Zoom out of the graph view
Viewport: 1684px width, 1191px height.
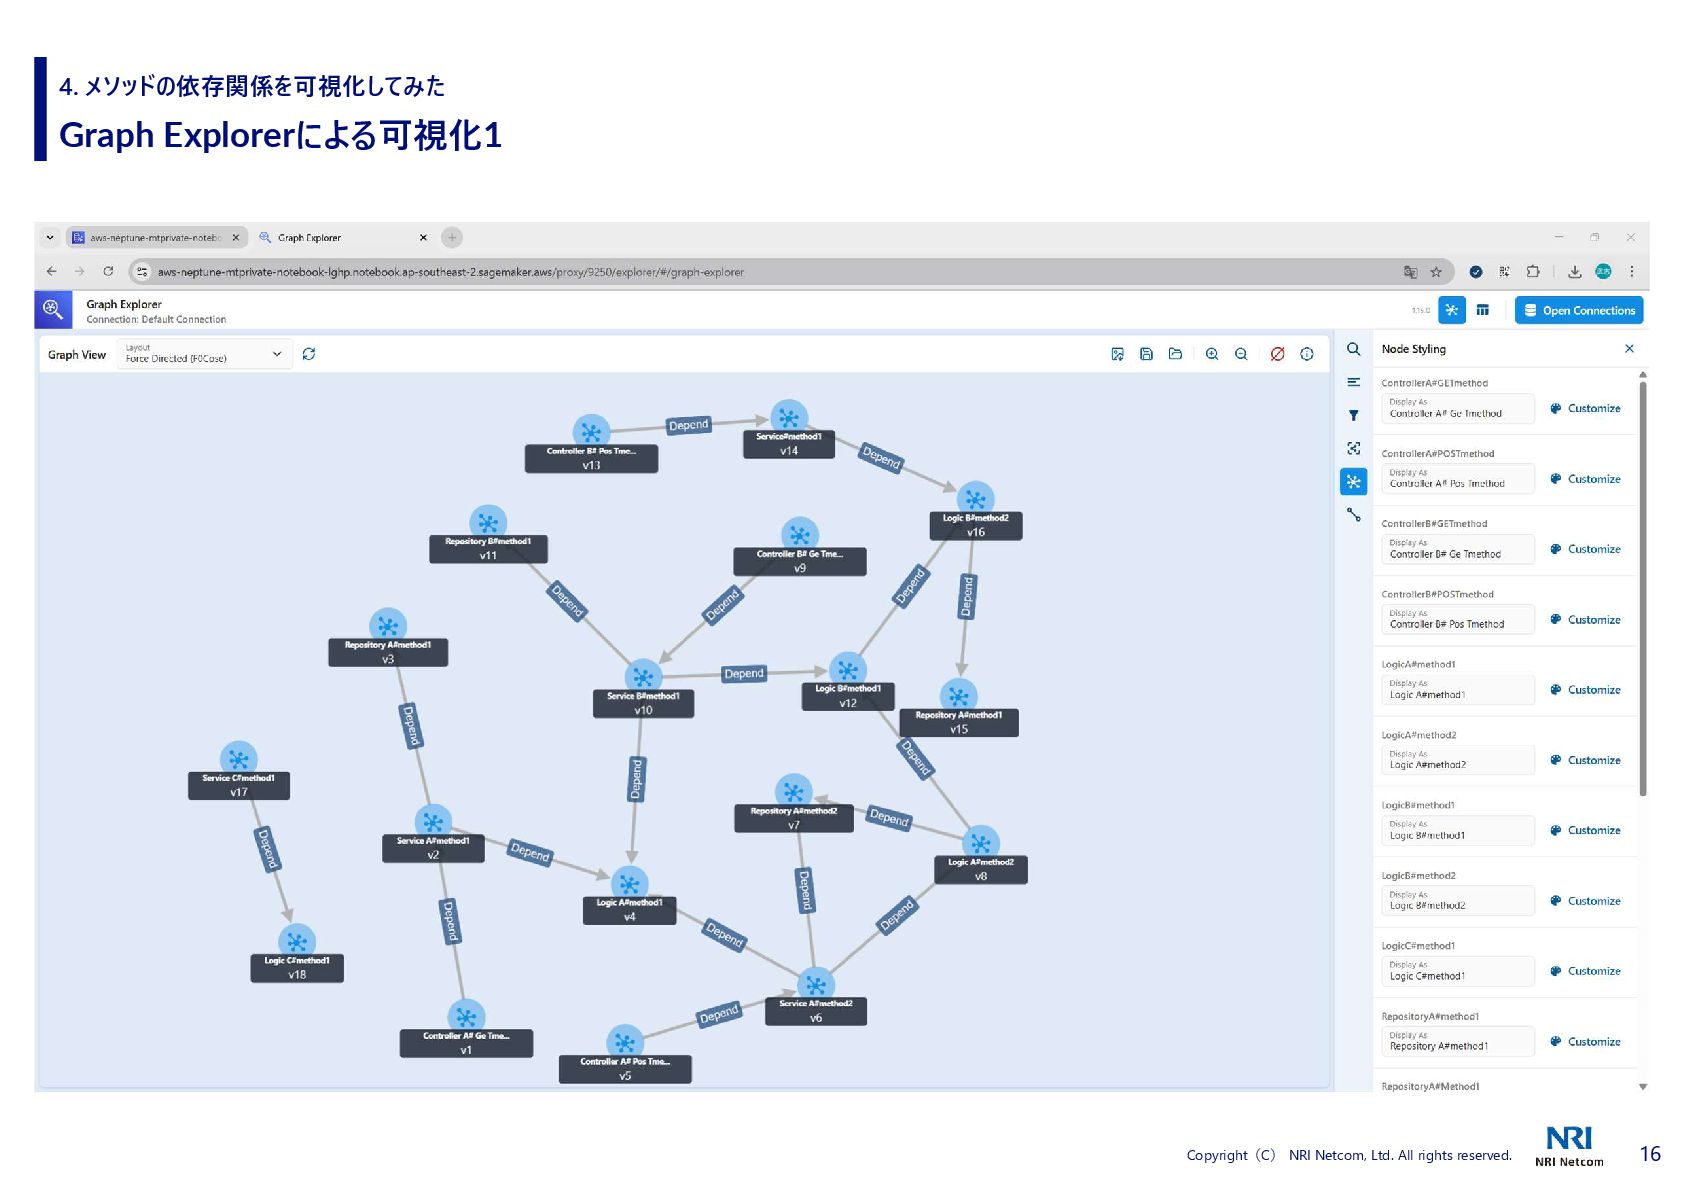tap(1241, 354)
